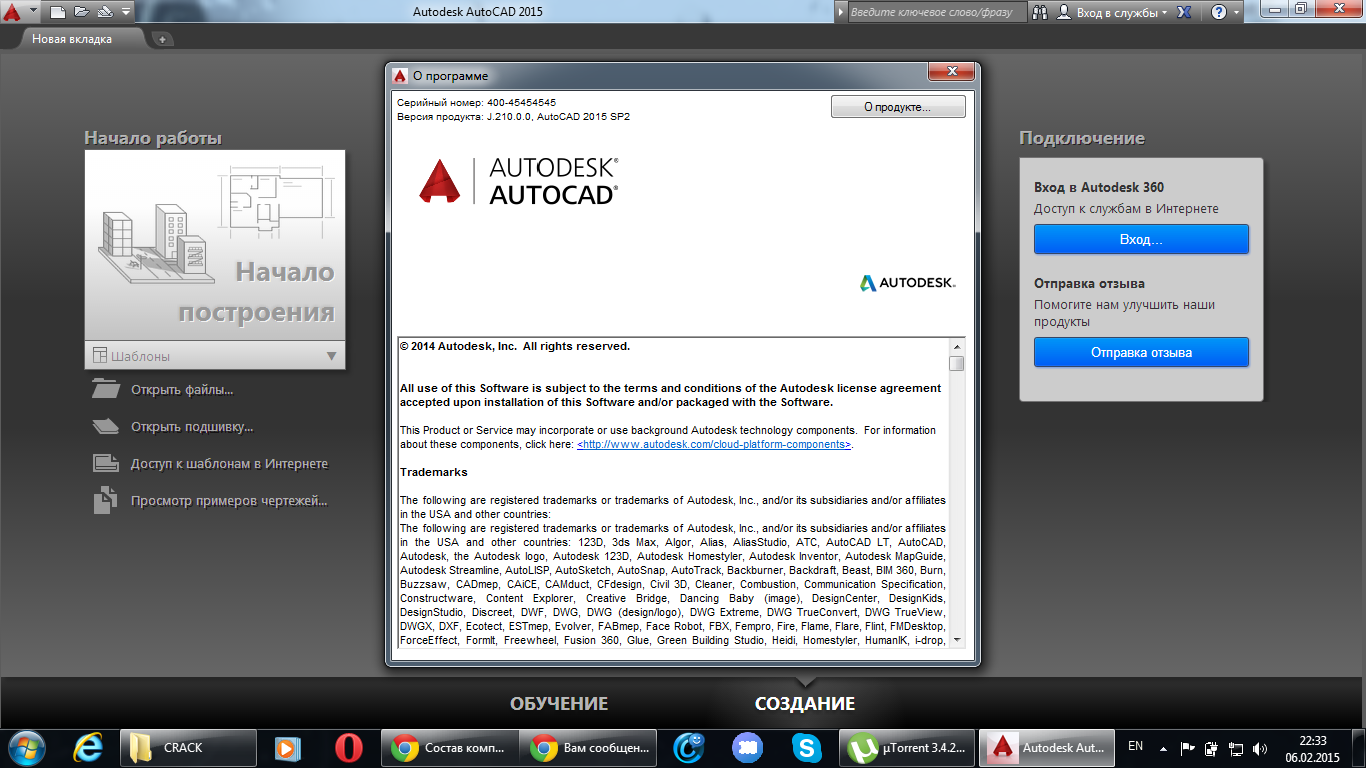This screenshot has height=768, width=1366.
Task: Click Открыть подшивку... link
Action: tap(192, 427)
